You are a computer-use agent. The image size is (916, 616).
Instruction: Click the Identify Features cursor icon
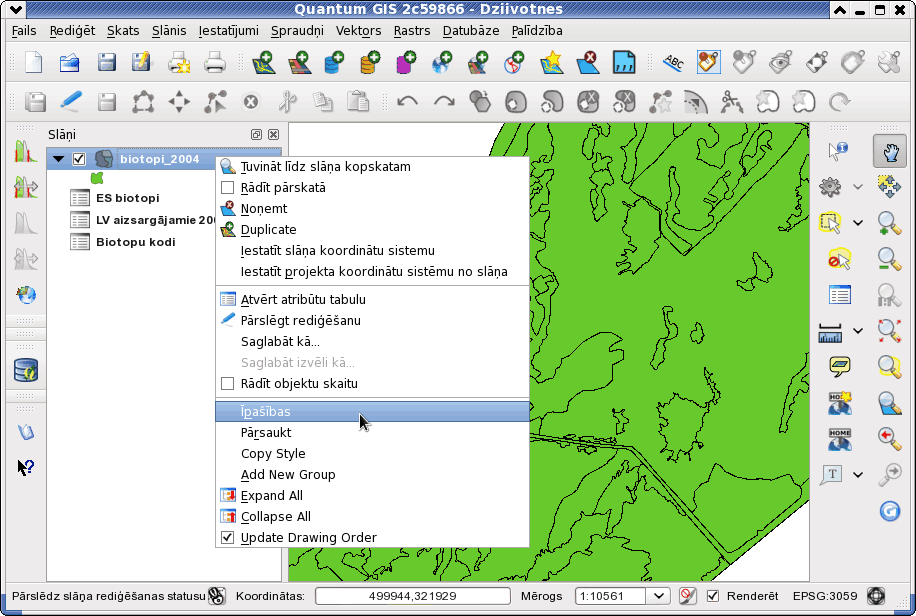click(x=837, y=151)
